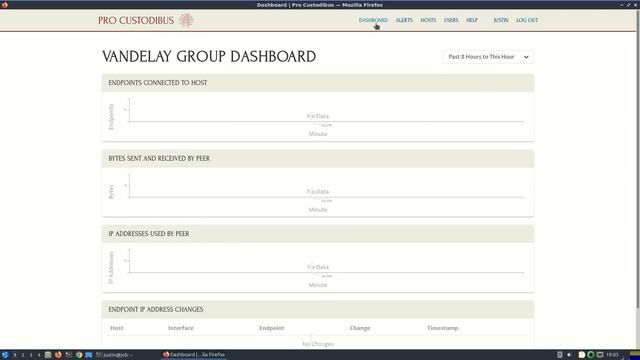Viewport: 640px width, 360px height.
Task: Open the time range dropdown
Action: click(x=488, y=57)
